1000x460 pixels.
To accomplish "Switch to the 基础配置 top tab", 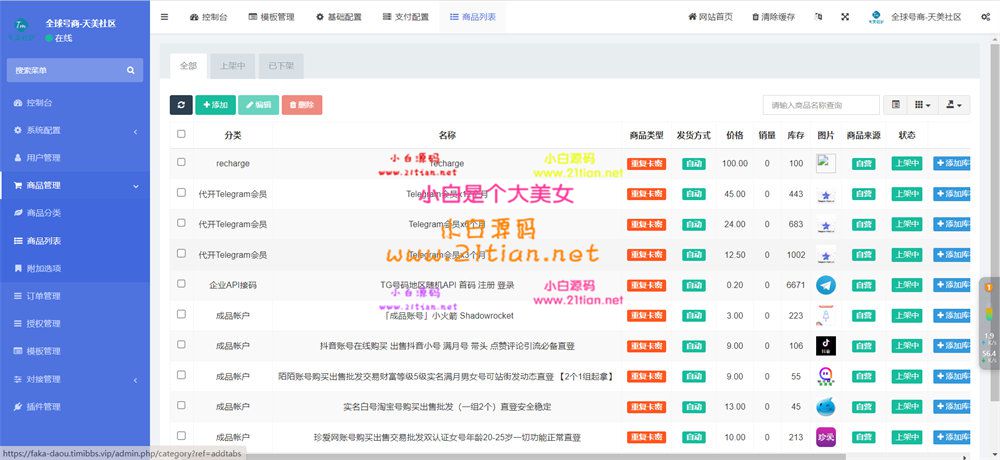I will tap(339, 17).
